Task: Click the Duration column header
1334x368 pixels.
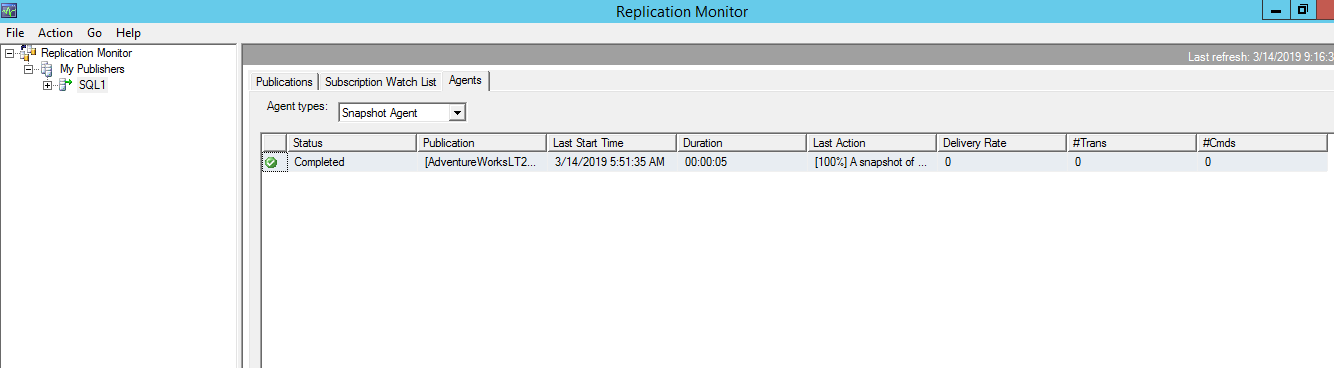Action: tap(741, 143)
